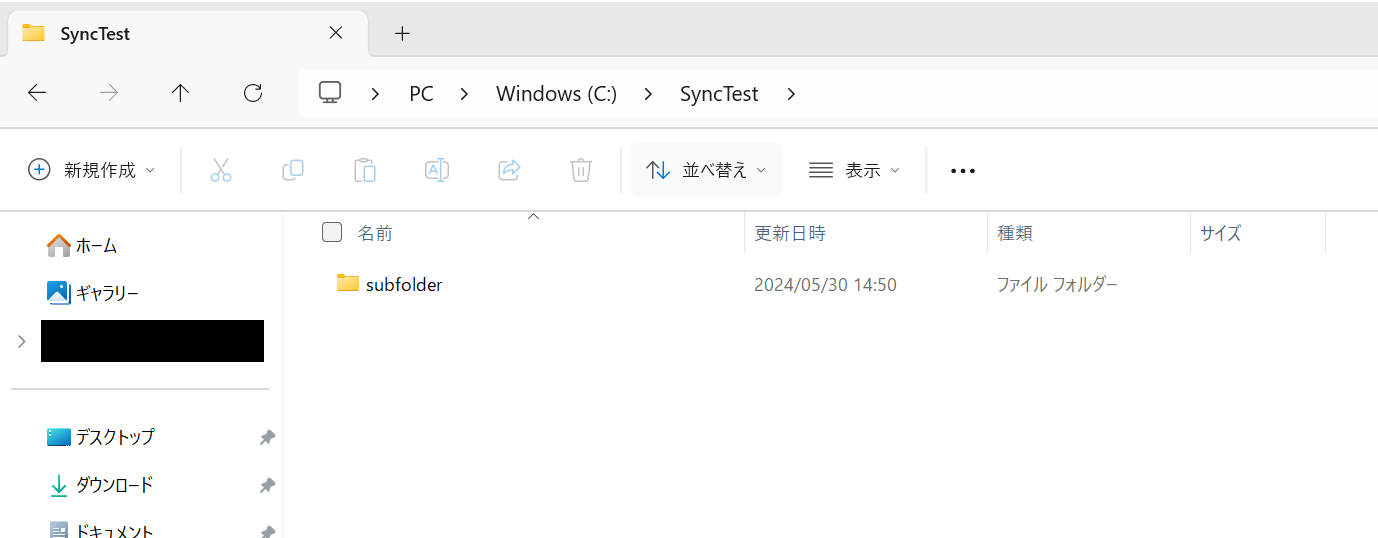Go up one folder level

[x=180, y=93]
